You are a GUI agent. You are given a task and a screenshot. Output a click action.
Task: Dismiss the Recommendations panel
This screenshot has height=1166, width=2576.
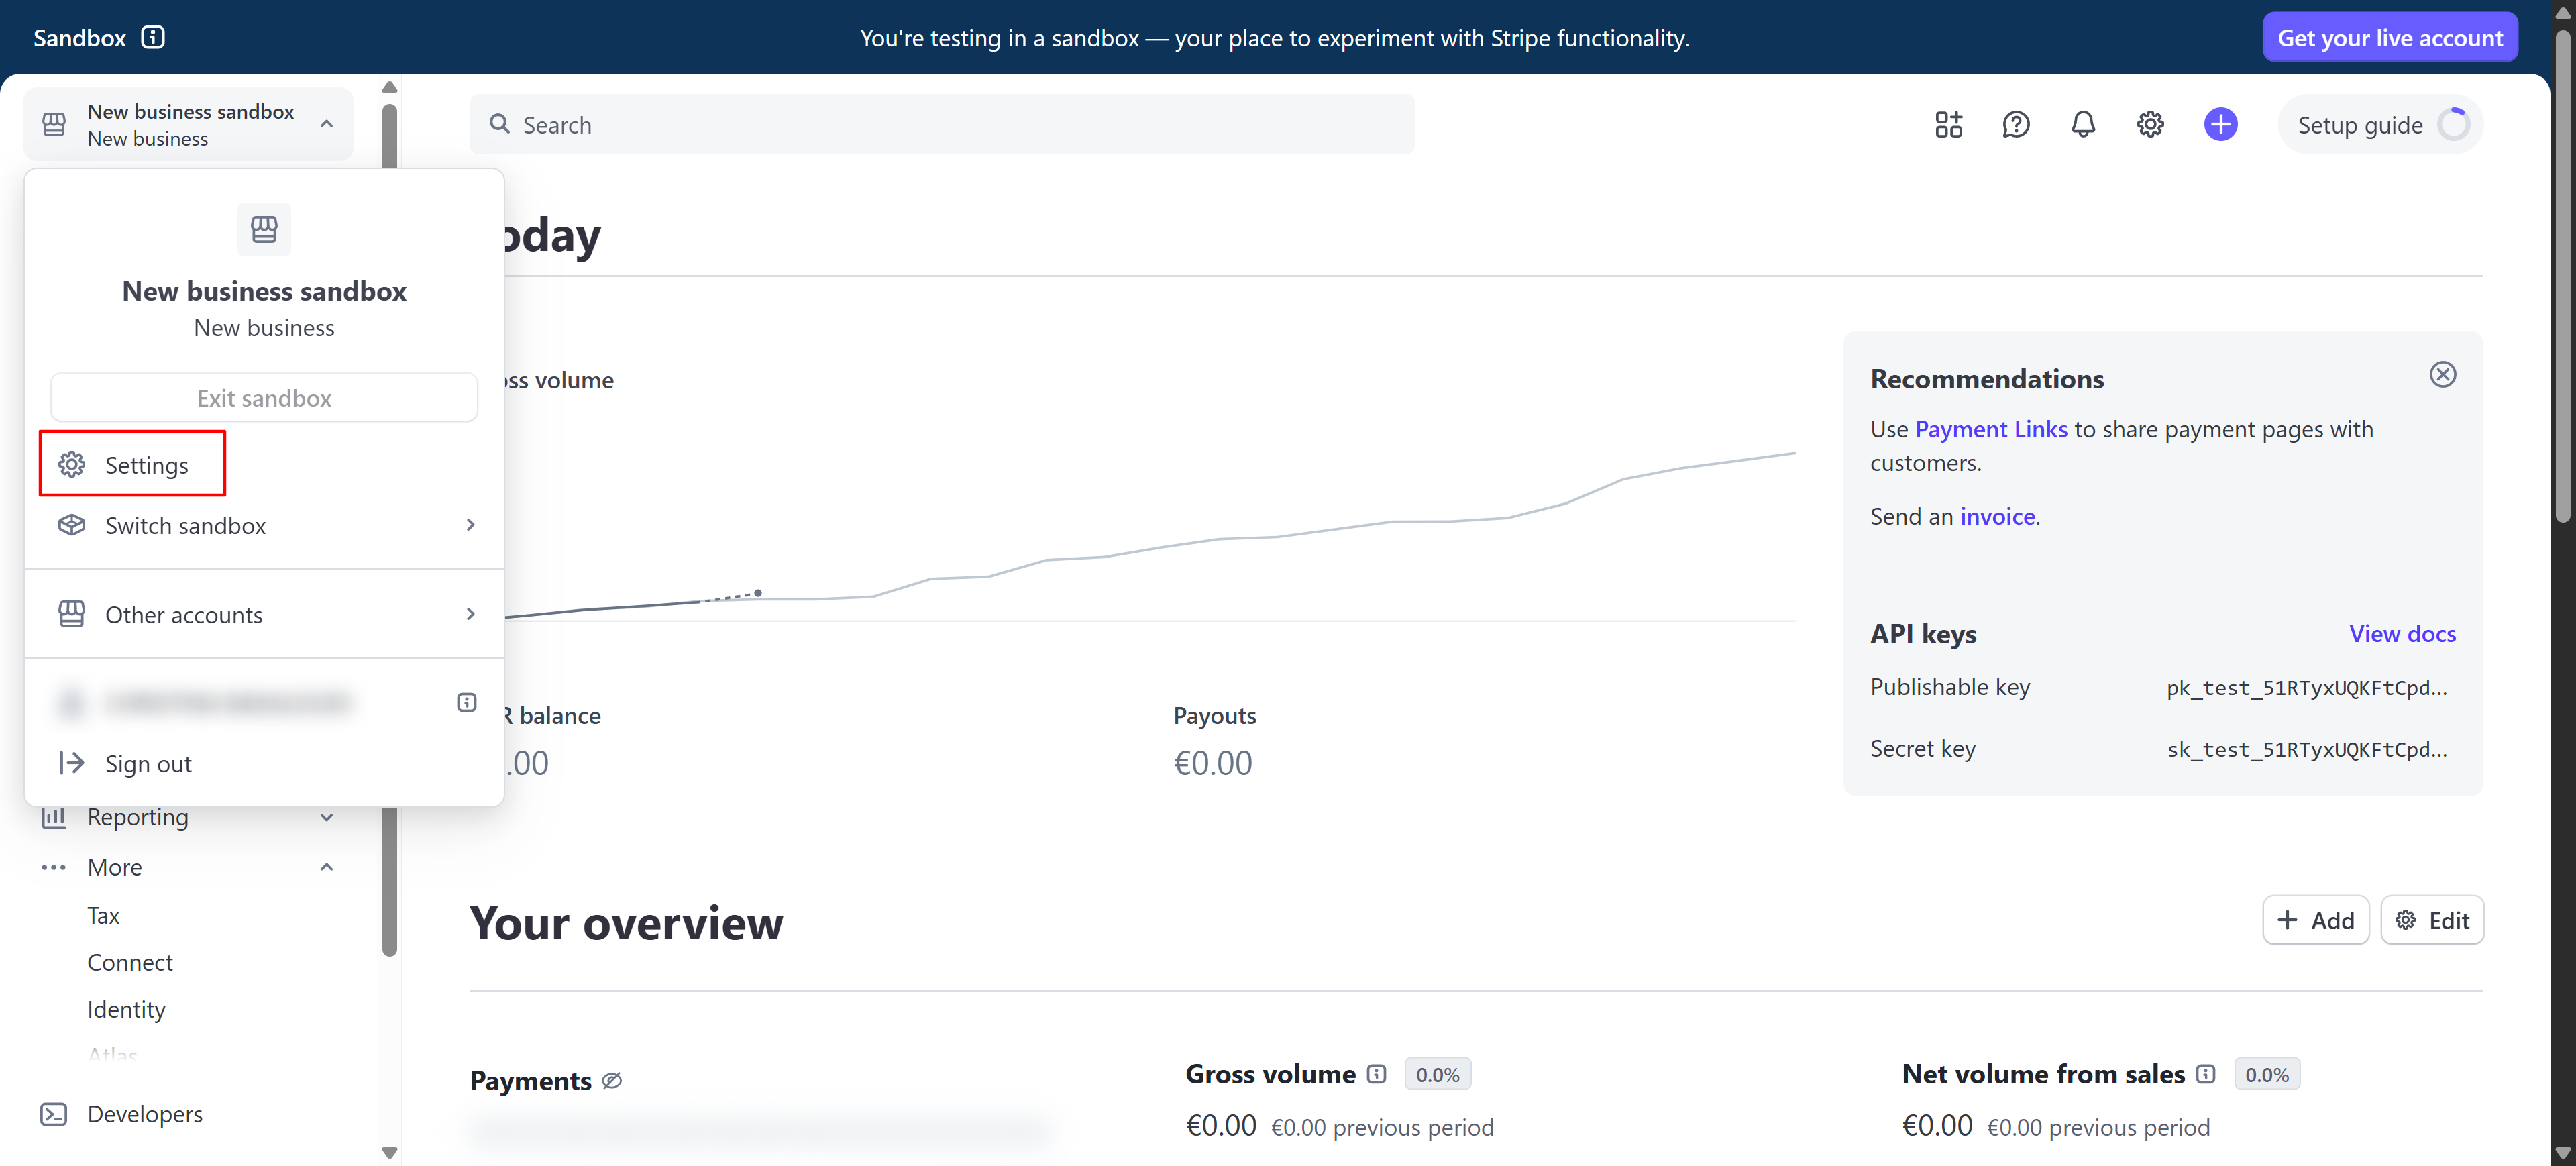2442,374
